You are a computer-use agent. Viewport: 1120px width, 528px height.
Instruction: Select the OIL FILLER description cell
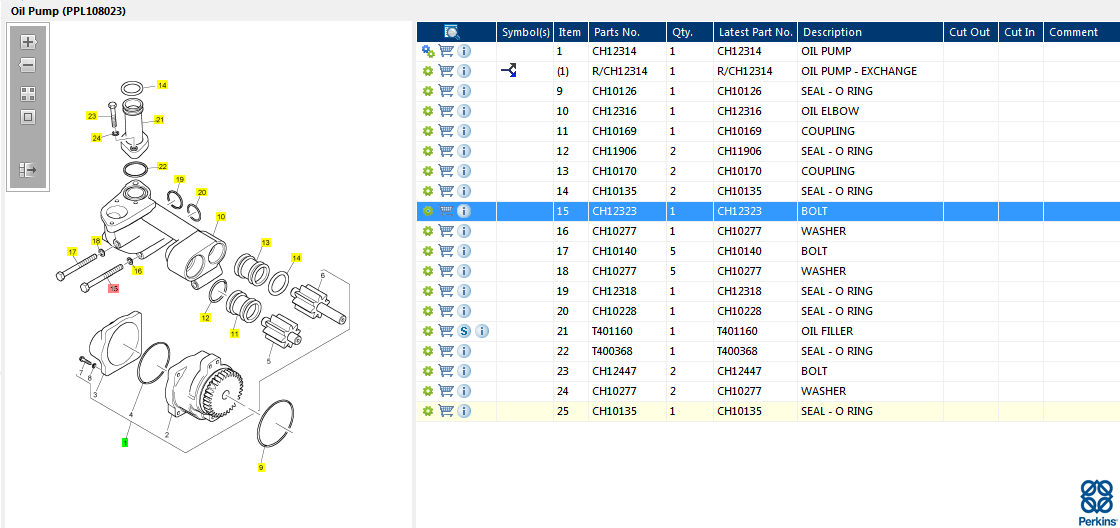click(827, 332)
